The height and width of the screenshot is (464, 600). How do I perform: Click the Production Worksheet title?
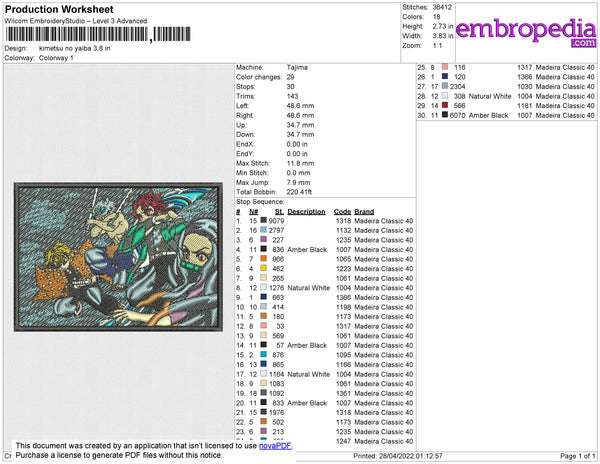(59, 10)
